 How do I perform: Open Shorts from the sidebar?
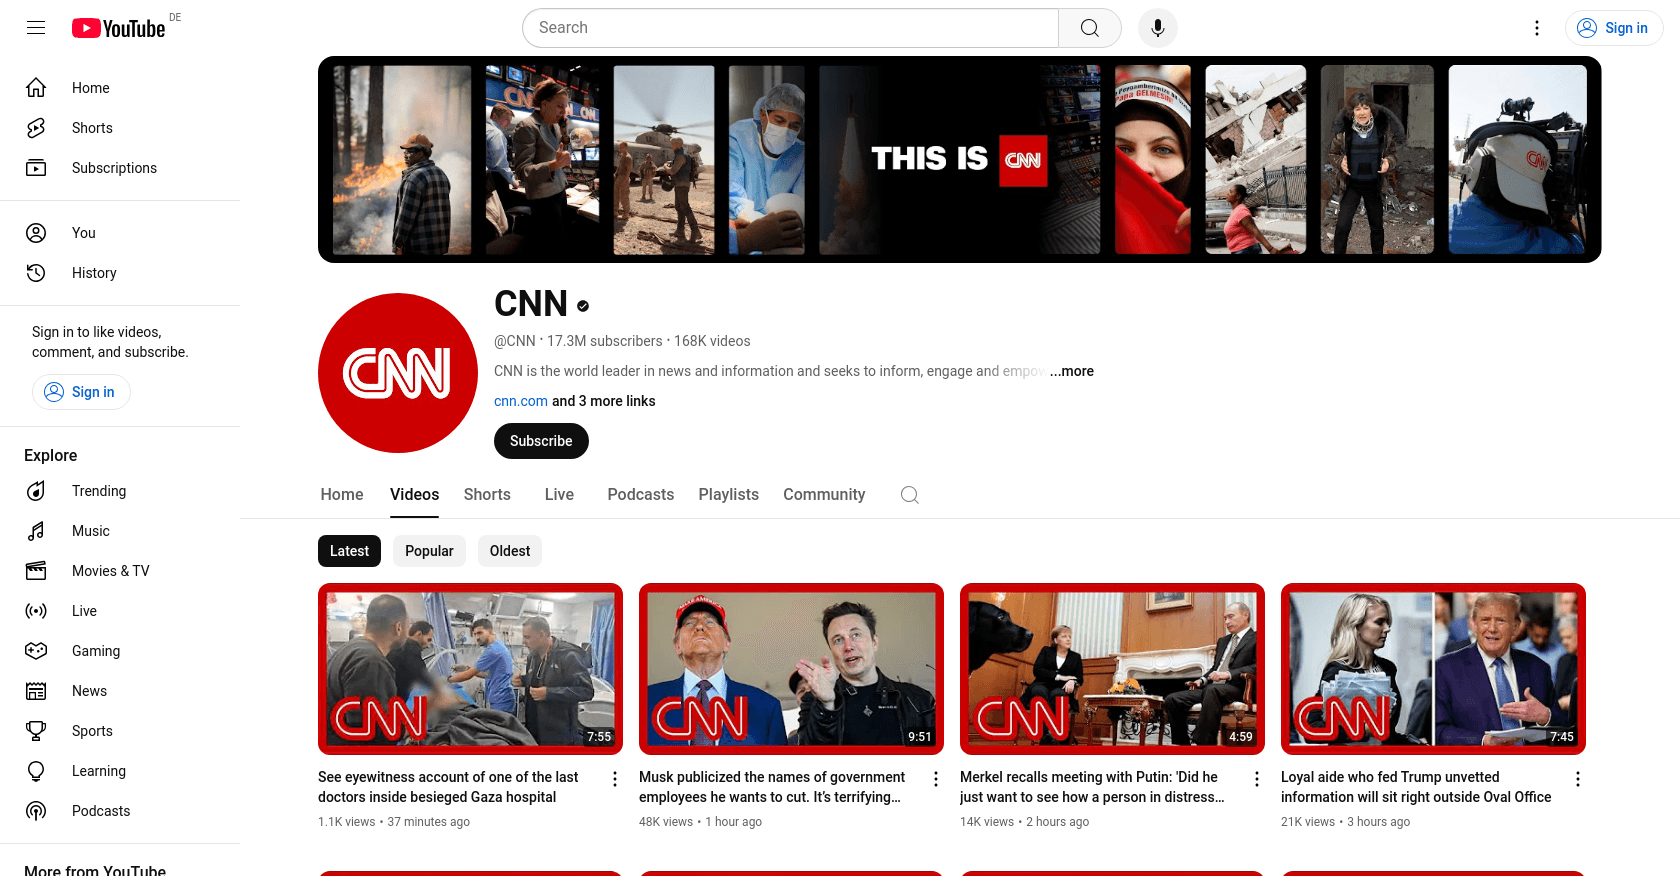92,128
